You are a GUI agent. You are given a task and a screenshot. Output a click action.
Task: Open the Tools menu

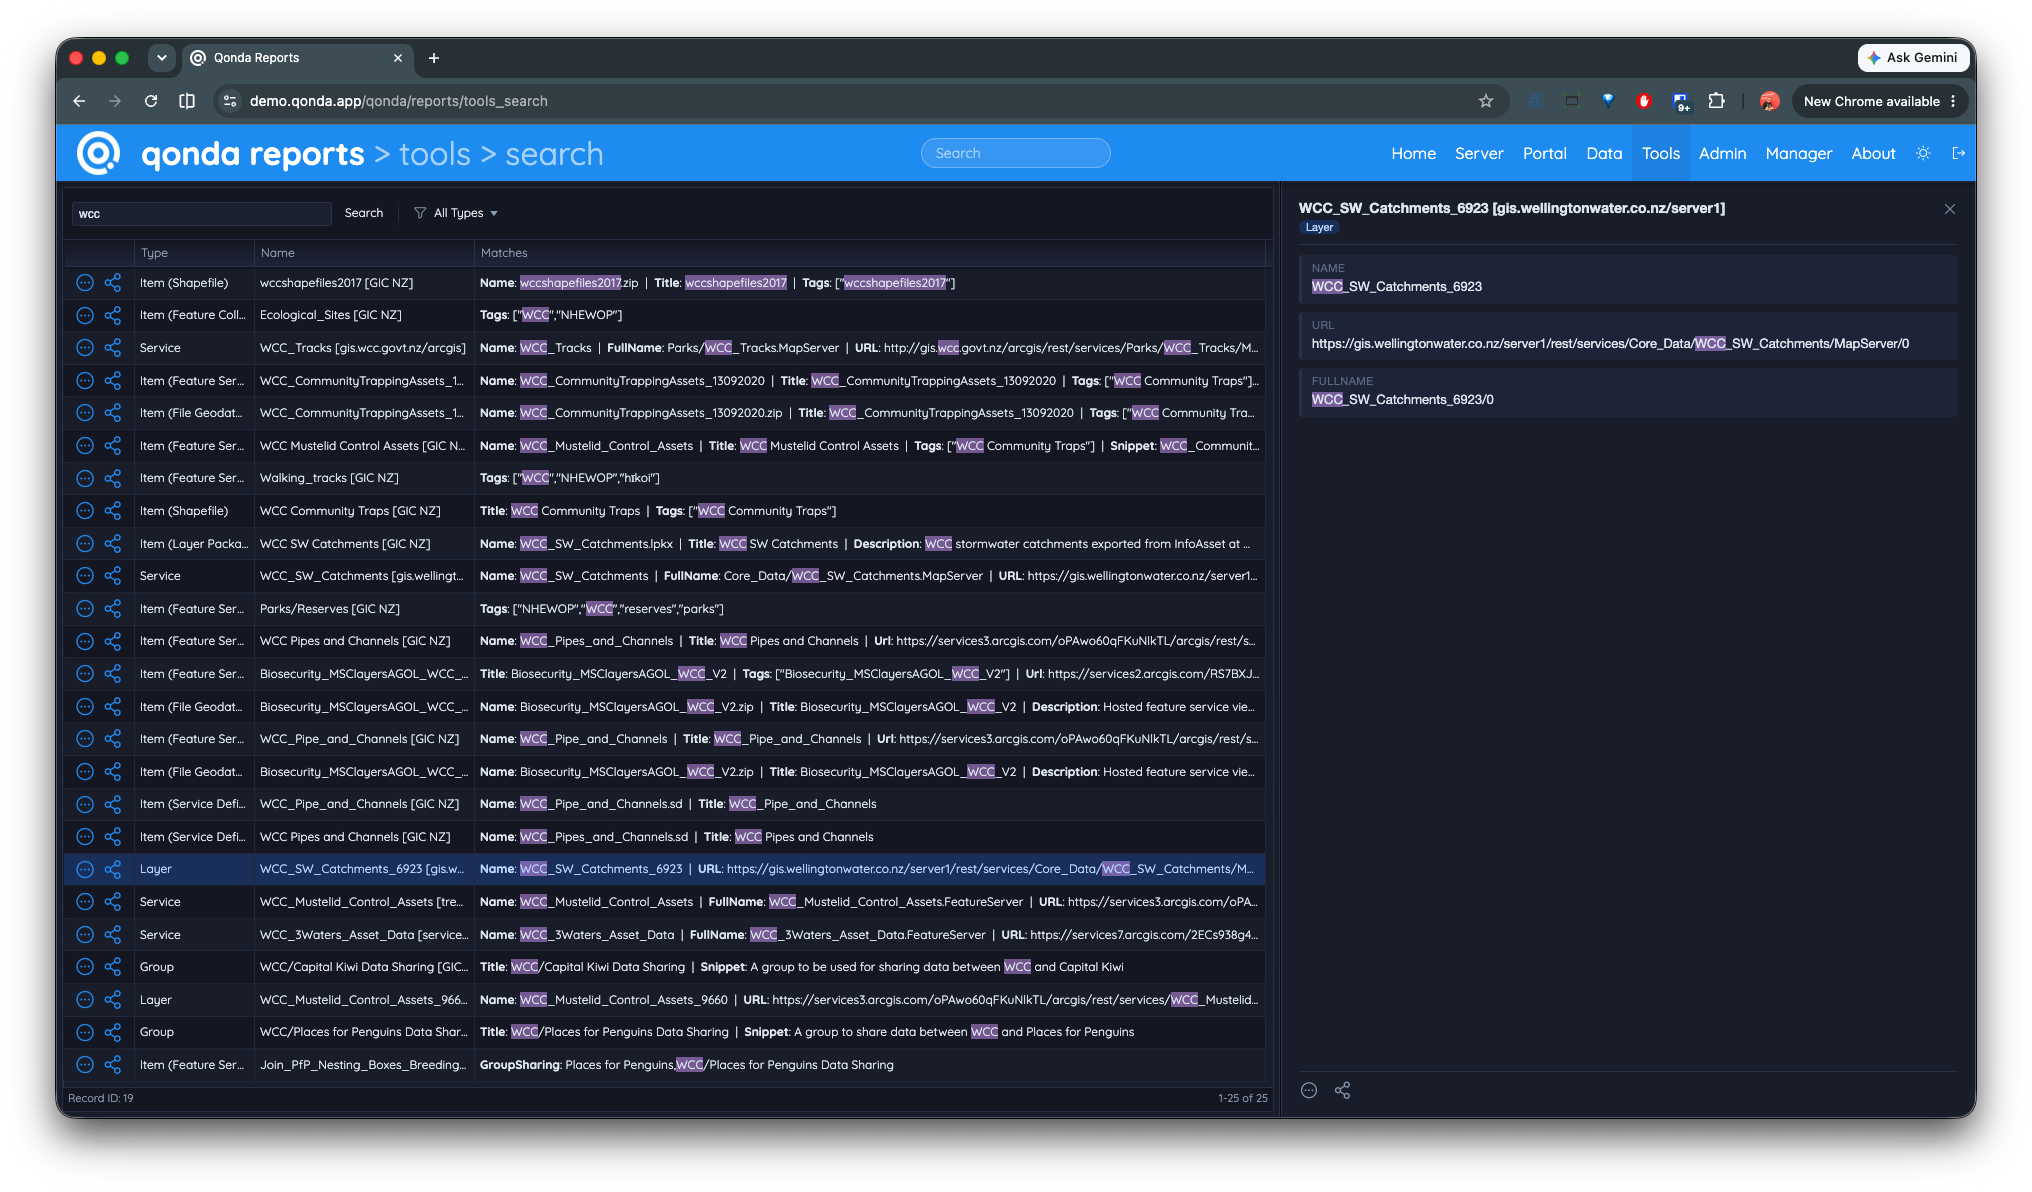[1661, 153]
